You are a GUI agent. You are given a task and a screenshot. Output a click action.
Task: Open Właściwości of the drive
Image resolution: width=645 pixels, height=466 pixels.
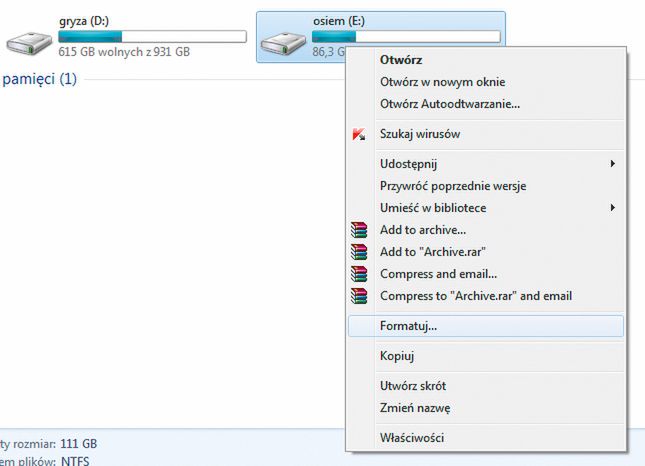(486, 438)
